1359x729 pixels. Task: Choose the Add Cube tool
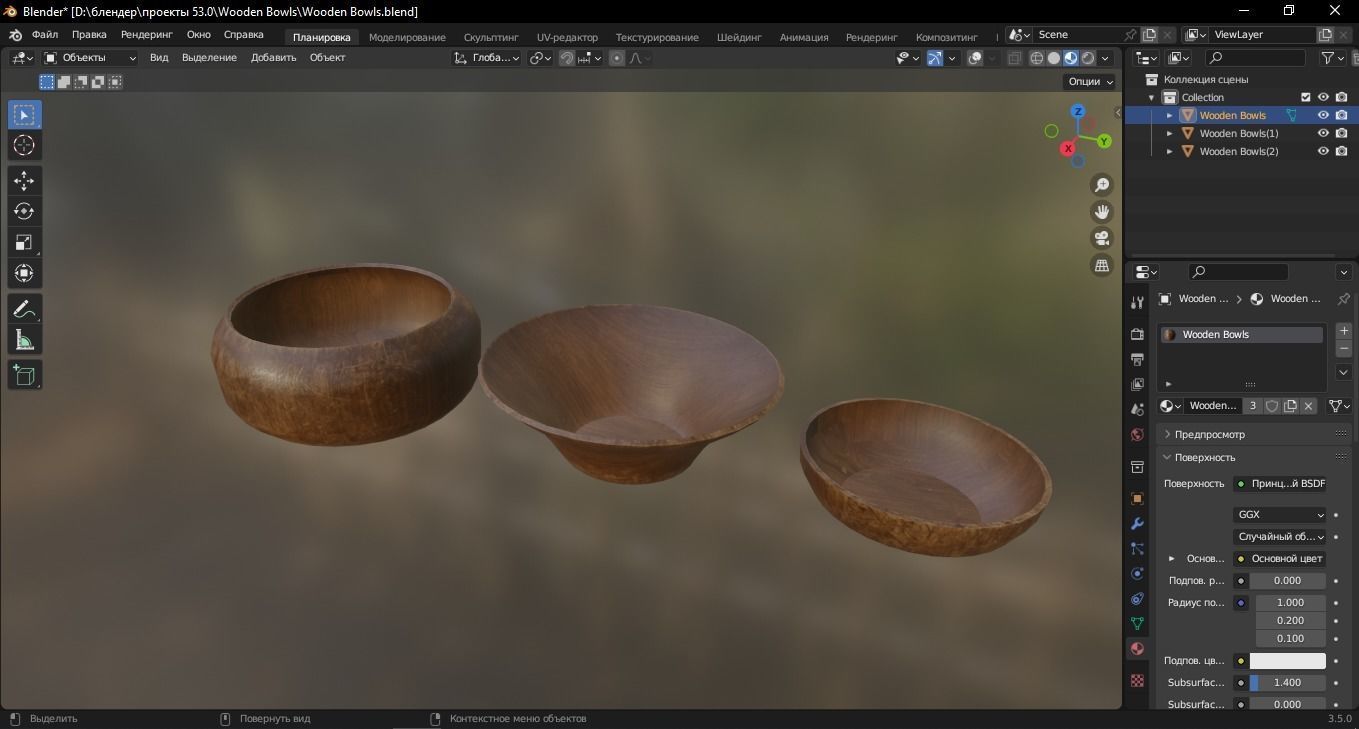(x=24, y=375)
